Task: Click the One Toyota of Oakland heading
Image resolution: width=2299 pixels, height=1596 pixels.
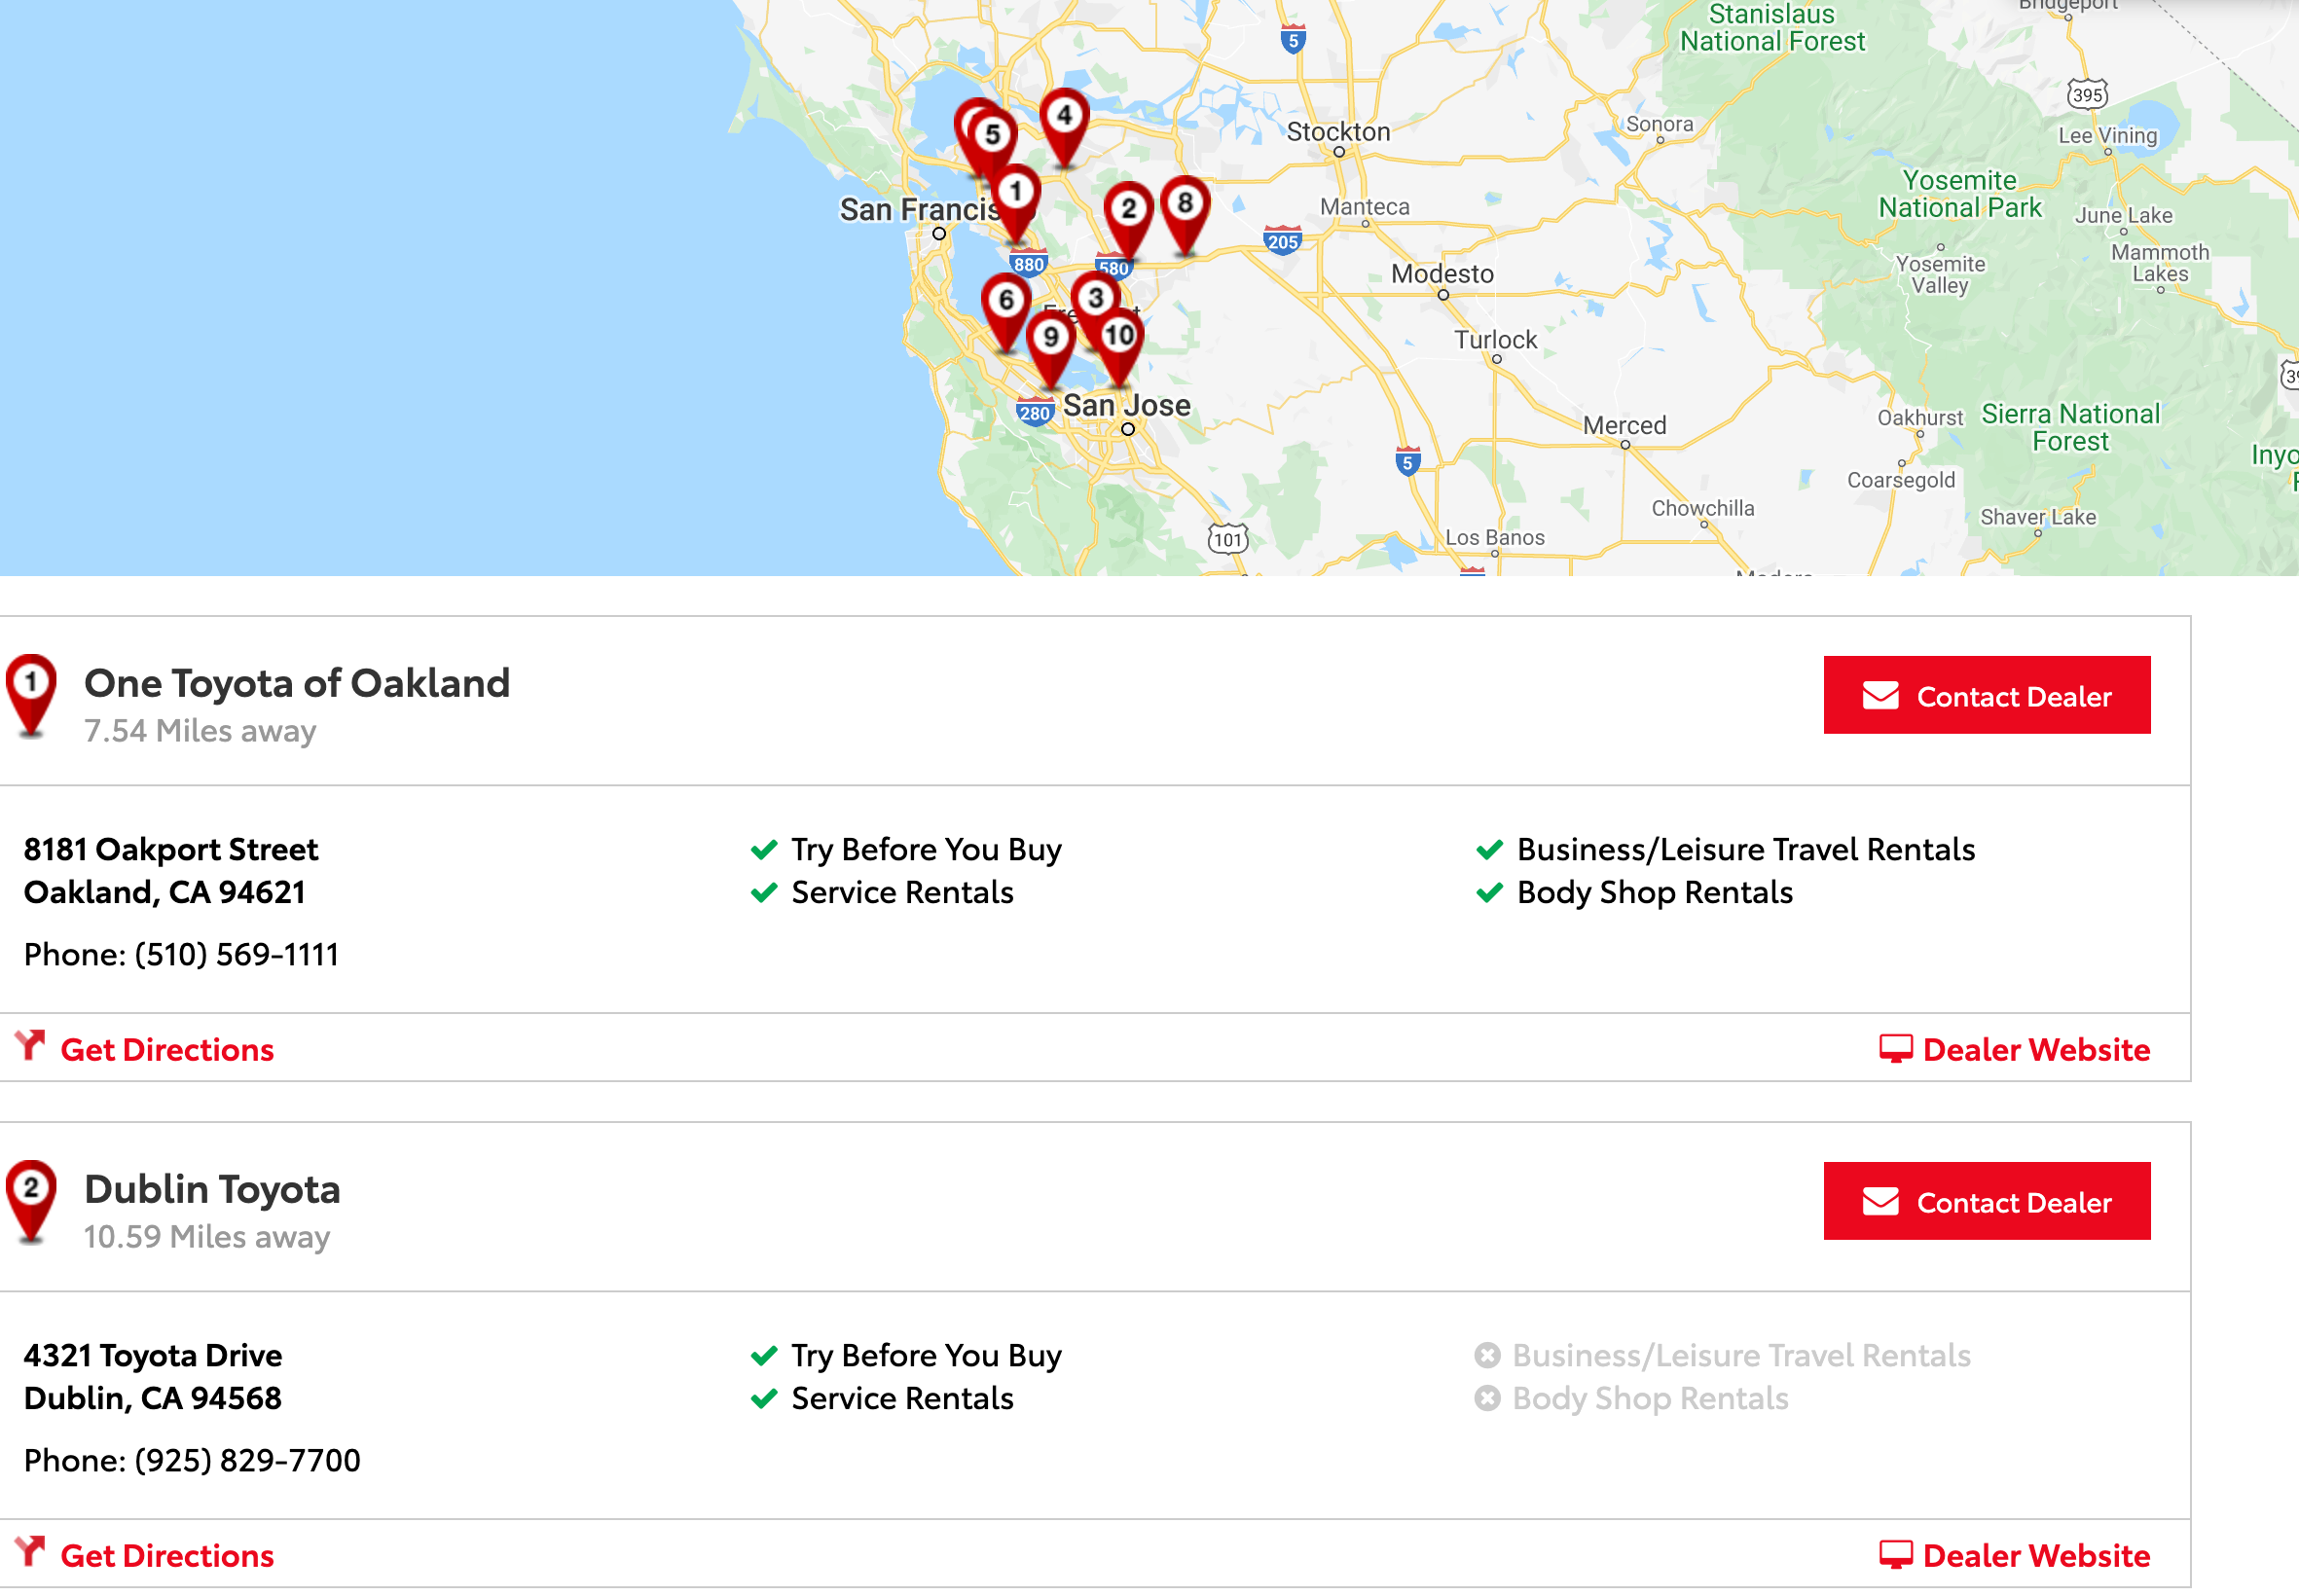Action: [x=297, y=683]
